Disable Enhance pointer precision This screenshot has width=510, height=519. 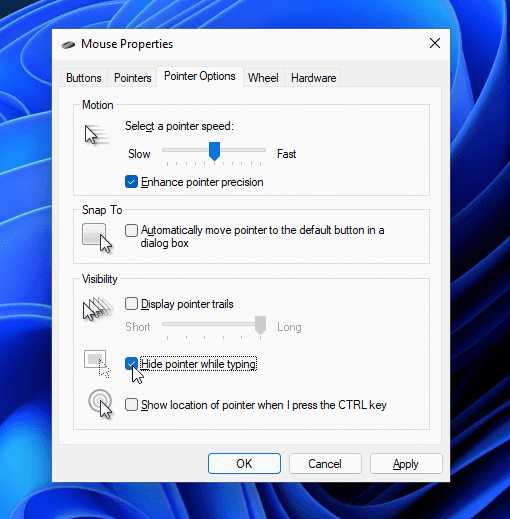[131, 182]
